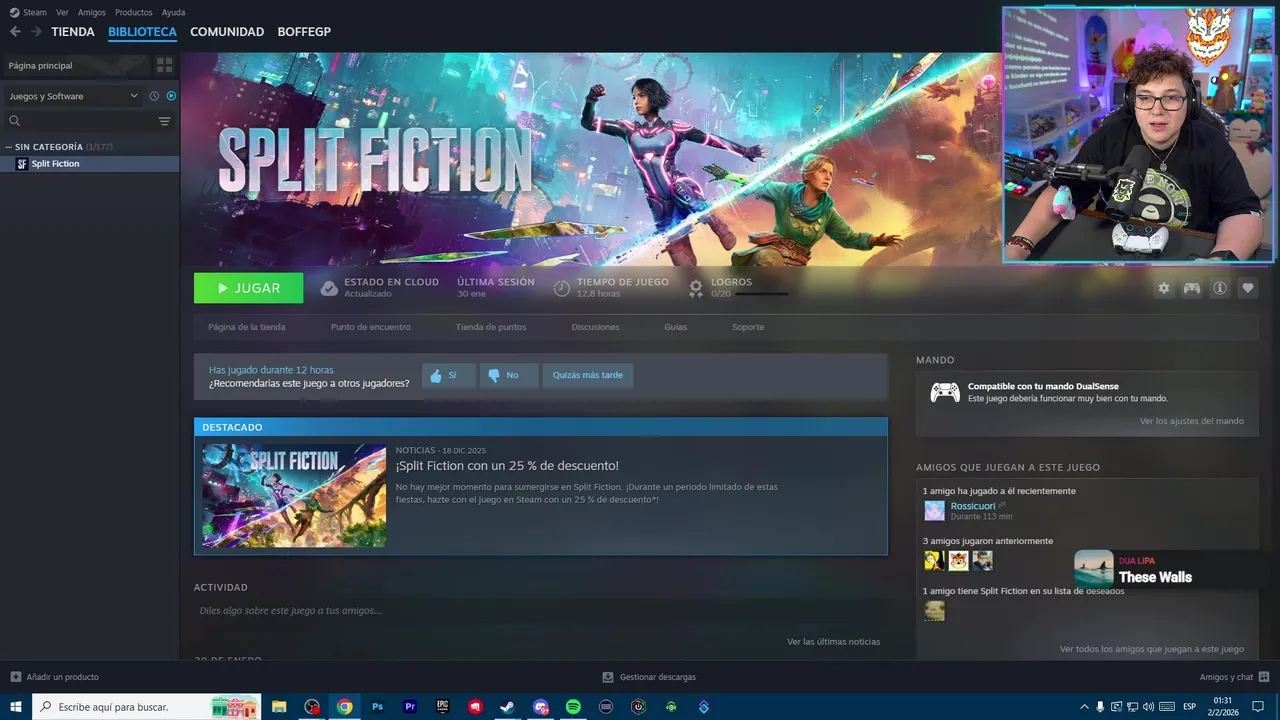Open Ver las últimas noticias

coord(833,642)
